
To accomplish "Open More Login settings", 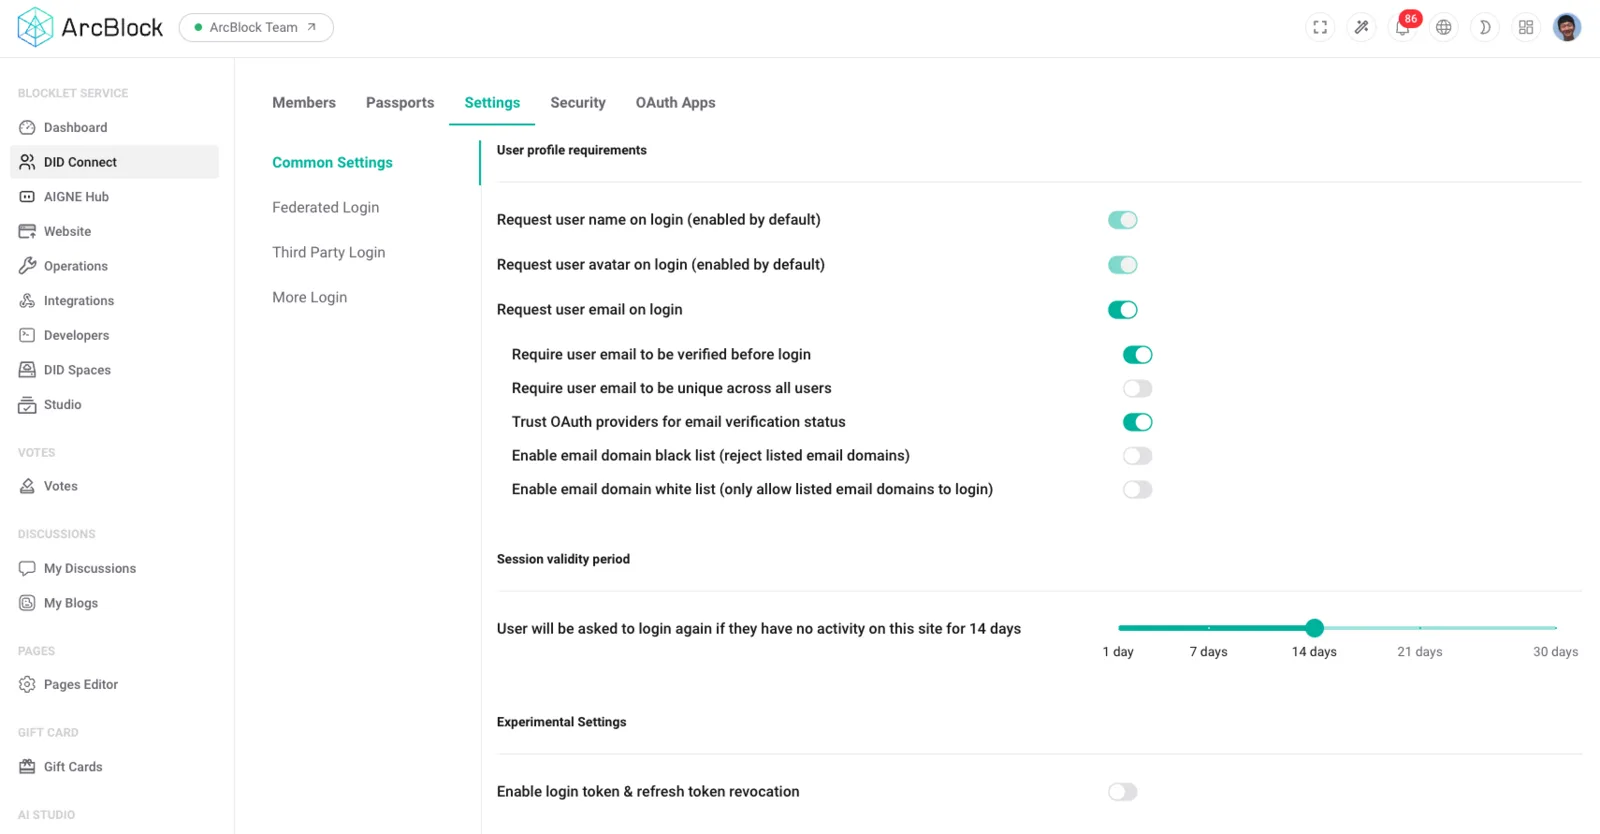I will click(310, 297).
